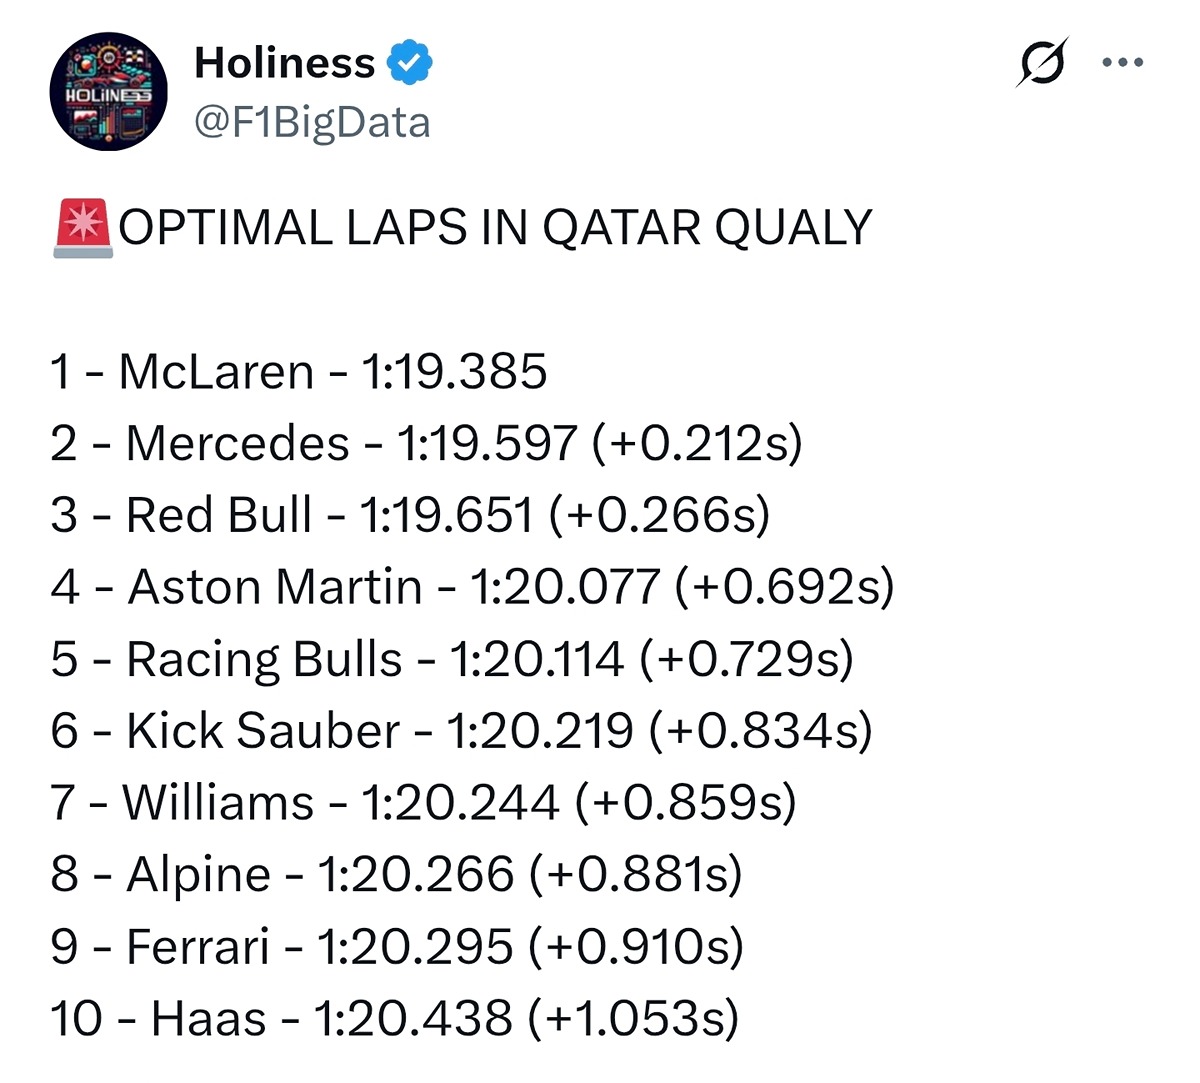The width and height of the screenshot is (1200, 1083).
Task: Open the Holiness display name link
Action: point(284,63)
